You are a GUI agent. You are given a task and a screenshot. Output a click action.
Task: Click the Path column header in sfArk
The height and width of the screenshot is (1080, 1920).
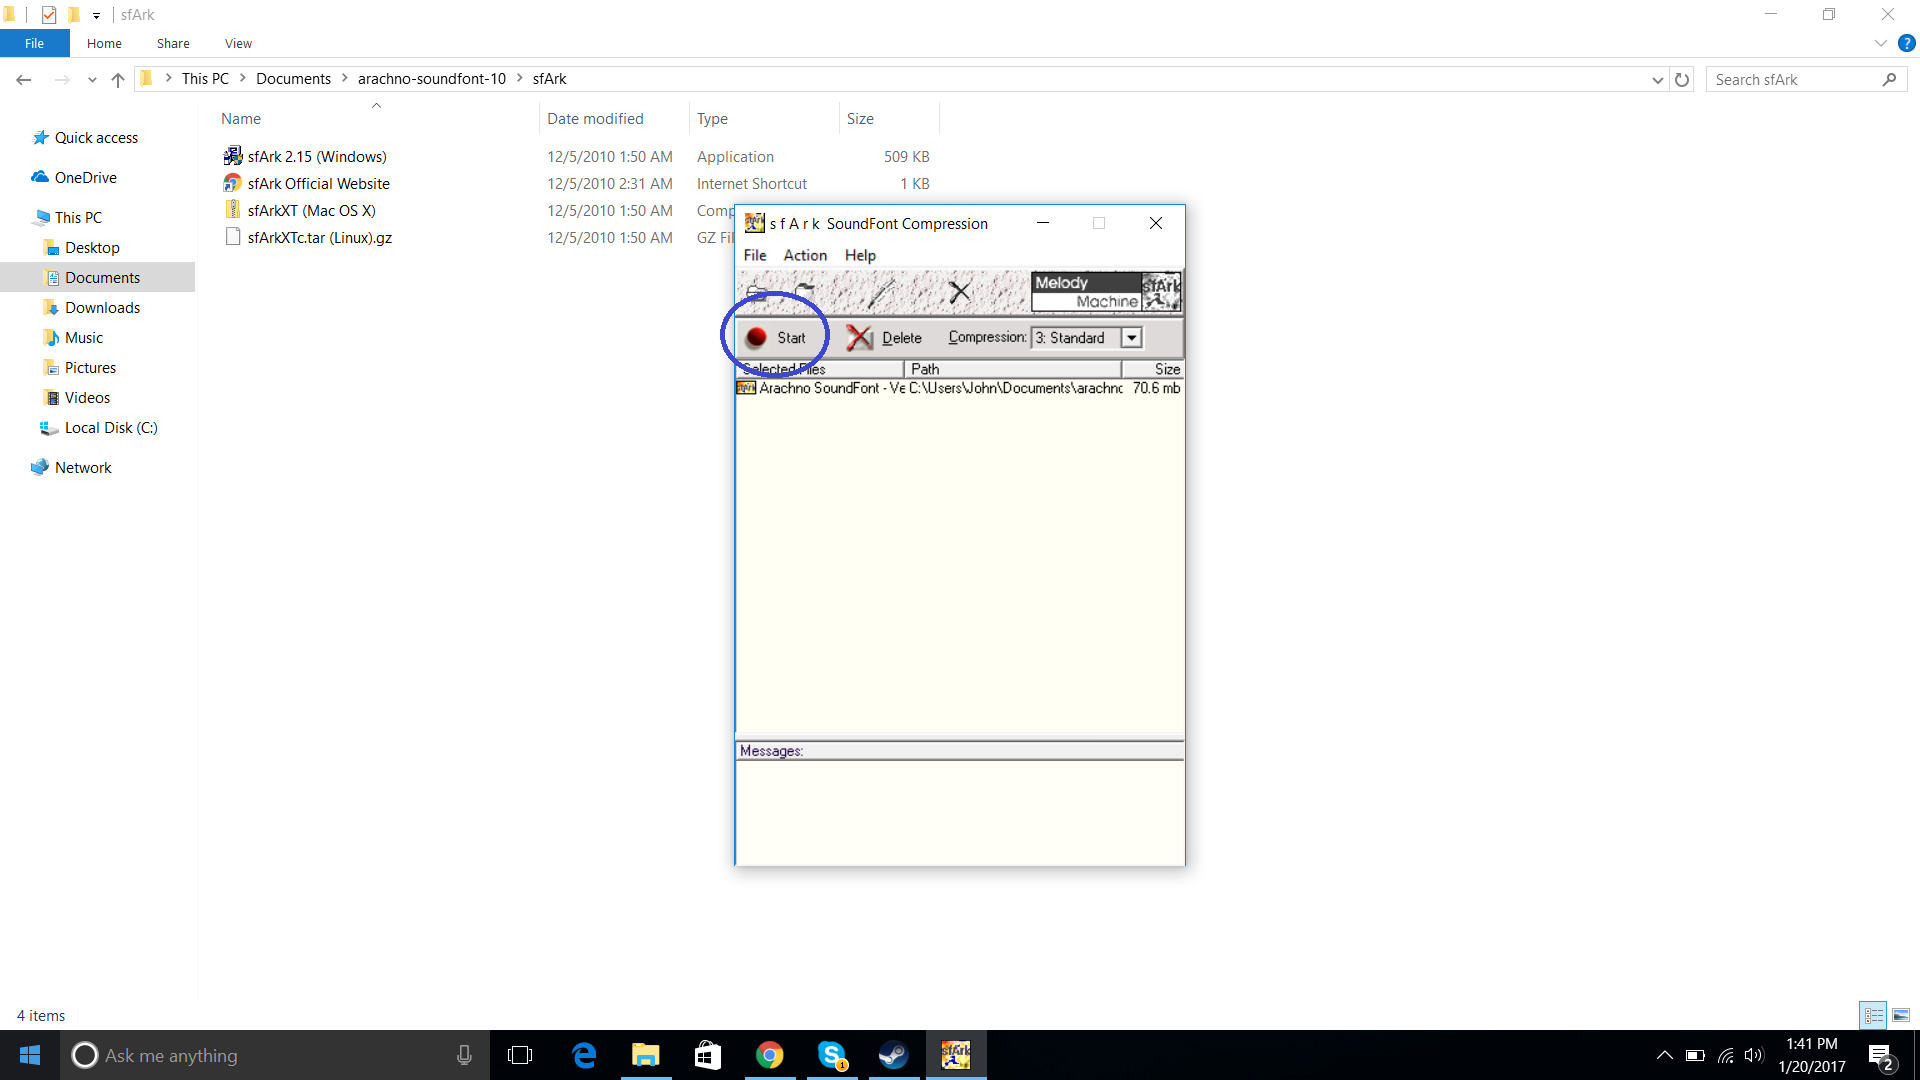click(x=1010, y=369)
